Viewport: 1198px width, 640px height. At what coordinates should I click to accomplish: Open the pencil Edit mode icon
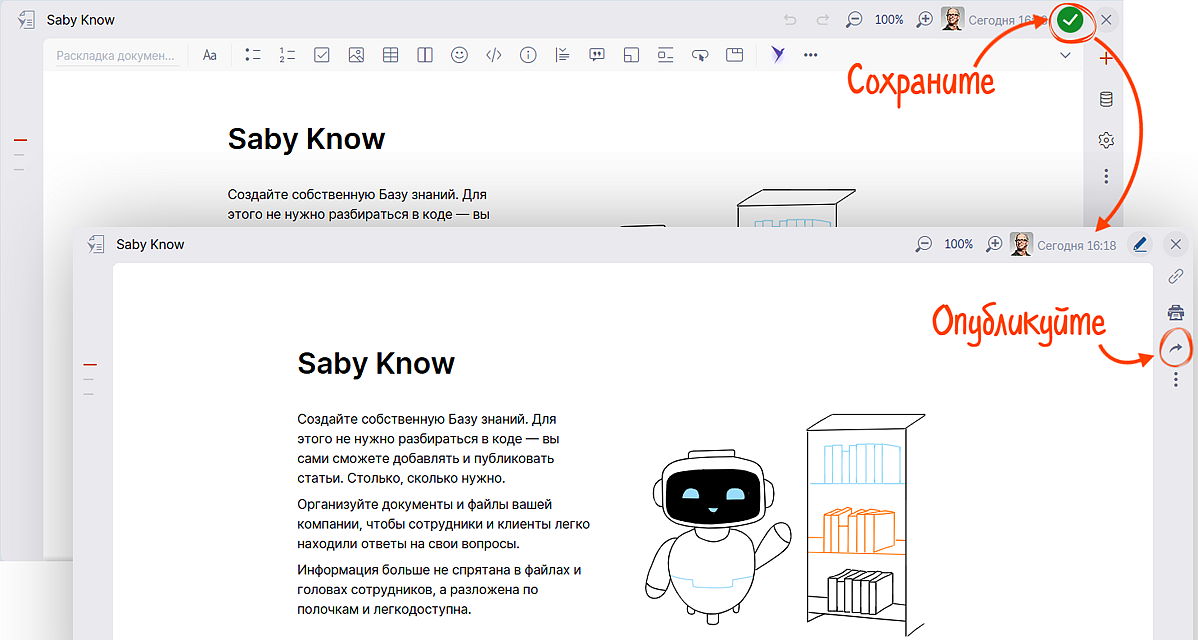[1139, 244]
